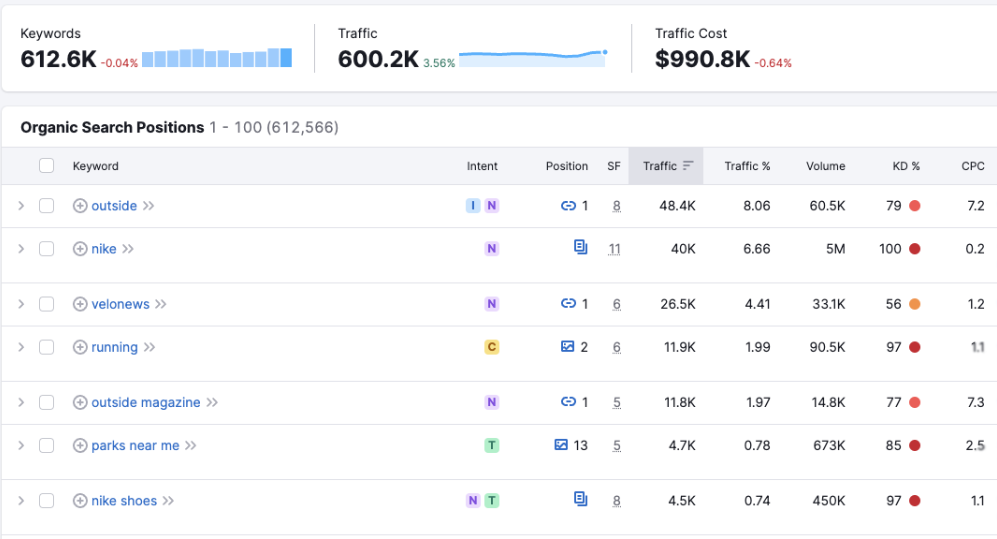The width and height of the screenshot is (997, 539).
Task: Click double-arrow icon after outside magazine
Action: click(212, 403)
